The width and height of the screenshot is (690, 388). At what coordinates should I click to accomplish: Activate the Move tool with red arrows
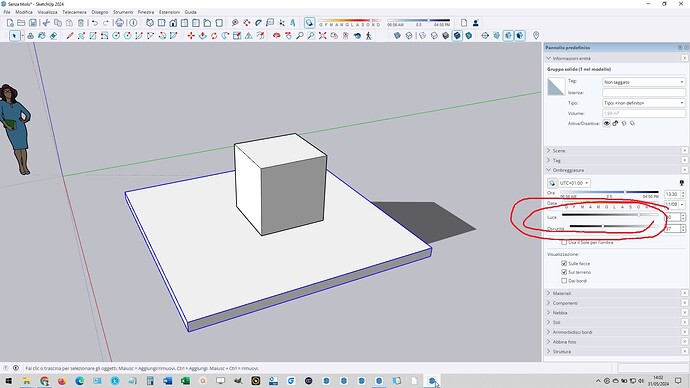point(191,36)
